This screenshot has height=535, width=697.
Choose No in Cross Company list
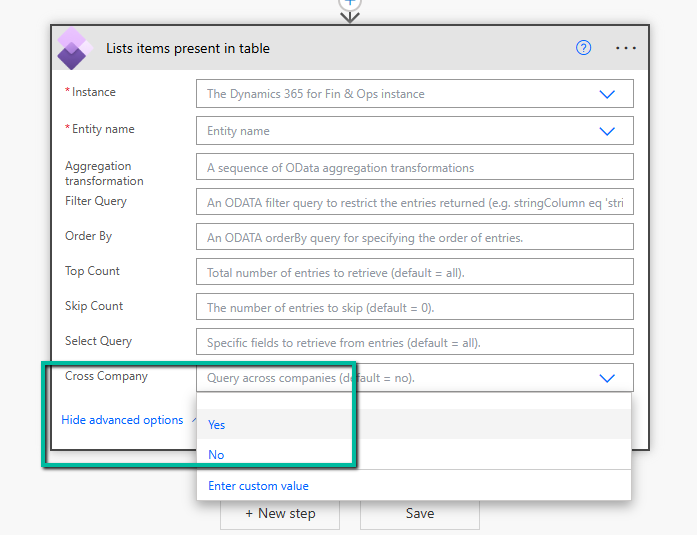[x=414, y=455]
